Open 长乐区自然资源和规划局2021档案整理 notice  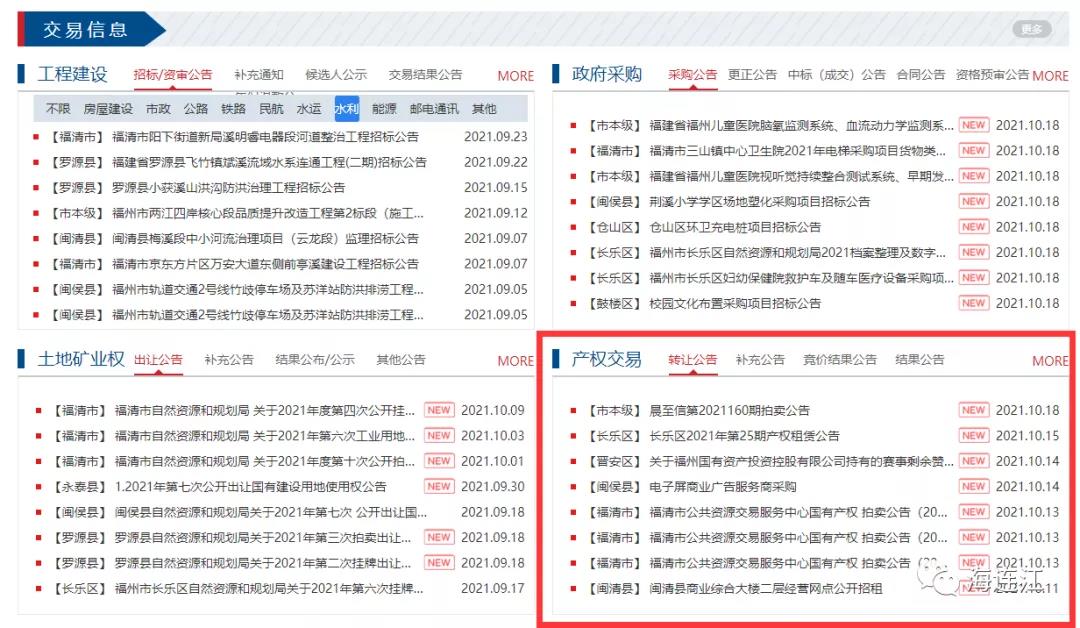pos(798,253)
